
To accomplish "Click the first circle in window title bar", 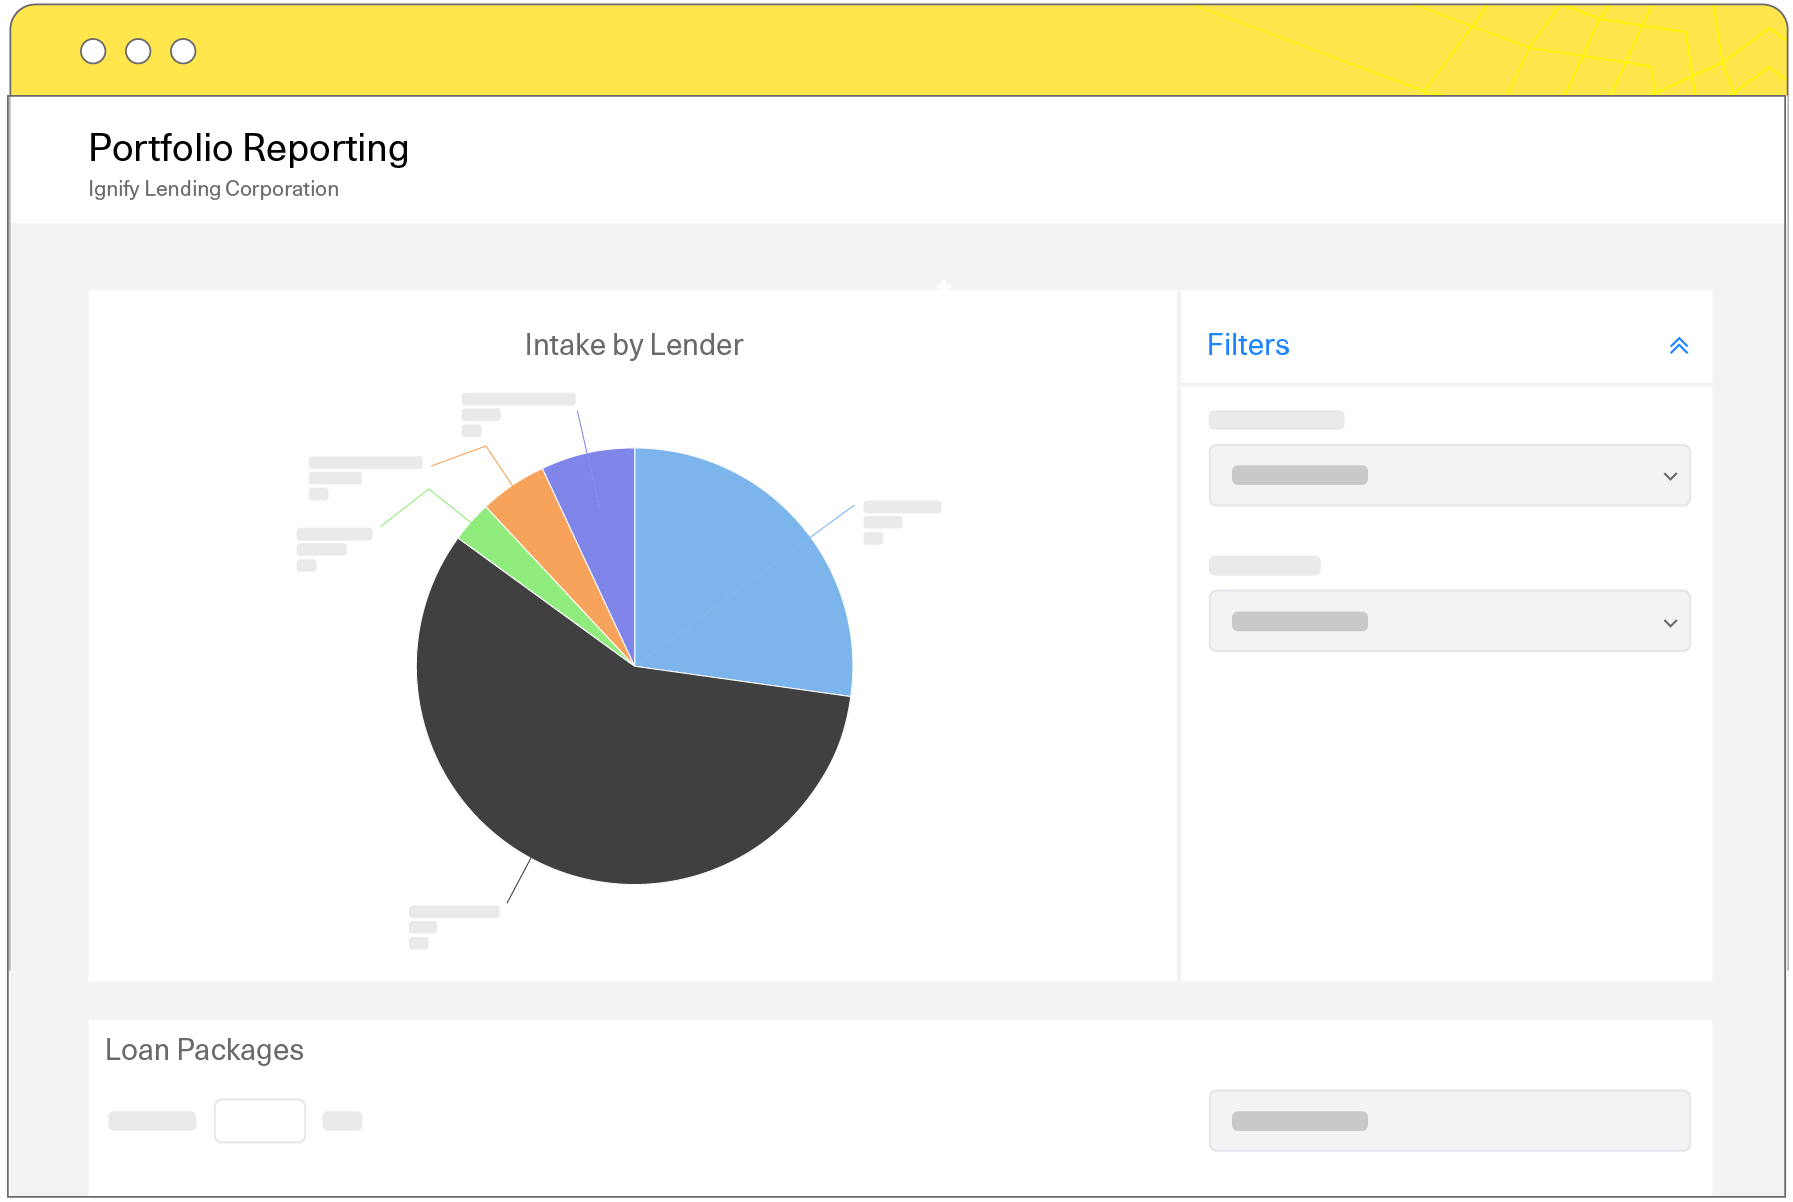I will 93,51.
